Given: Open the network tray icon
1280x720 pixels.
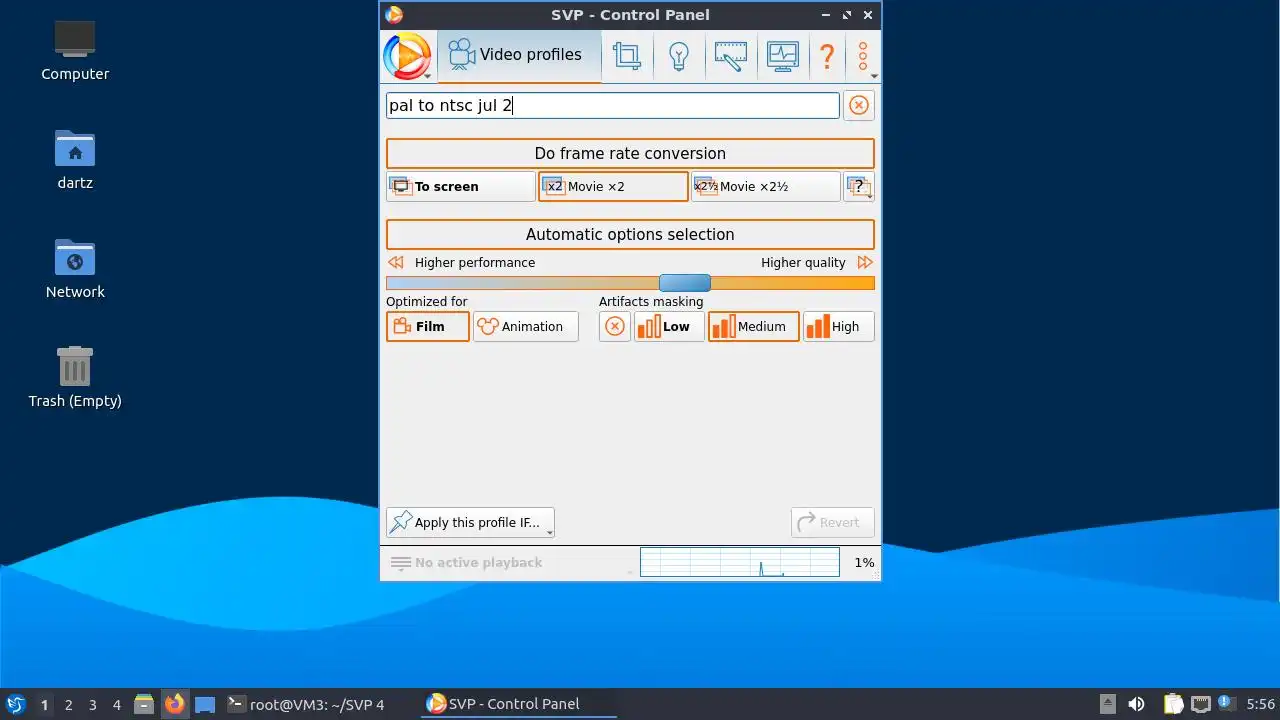Looking at the screenshot, I should coord(1200,704).
